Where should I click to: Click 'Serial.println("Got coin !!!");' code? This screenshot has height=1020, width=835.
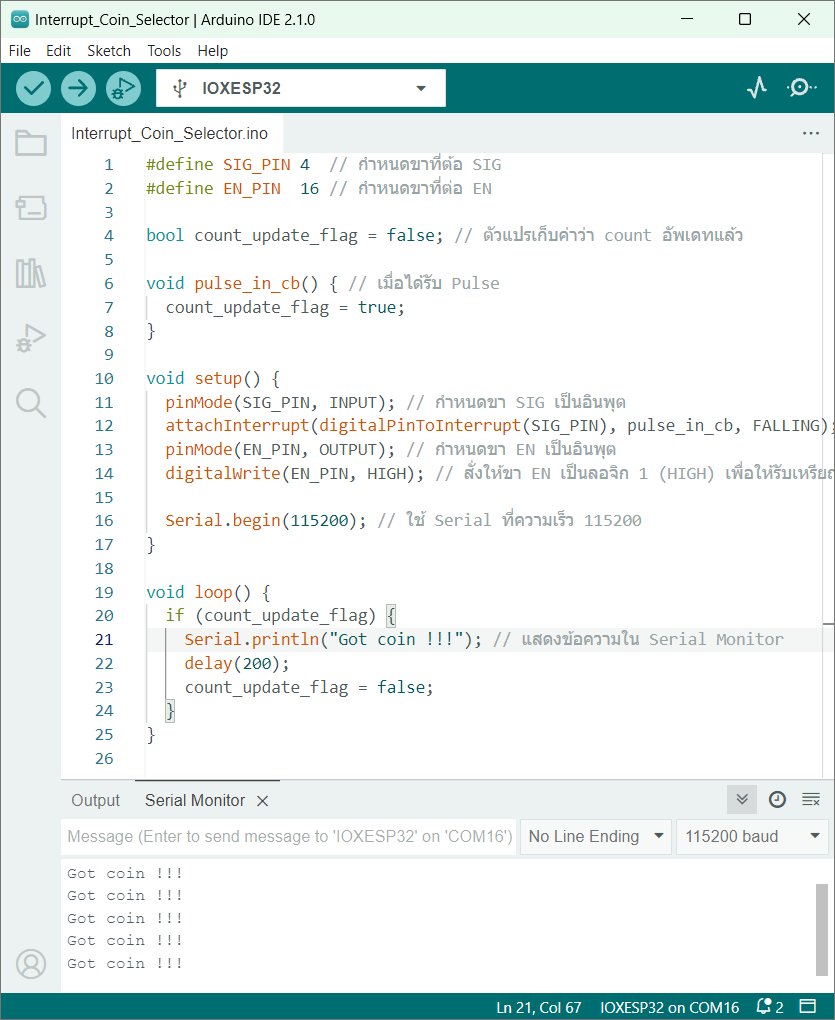tap(333, 639)
